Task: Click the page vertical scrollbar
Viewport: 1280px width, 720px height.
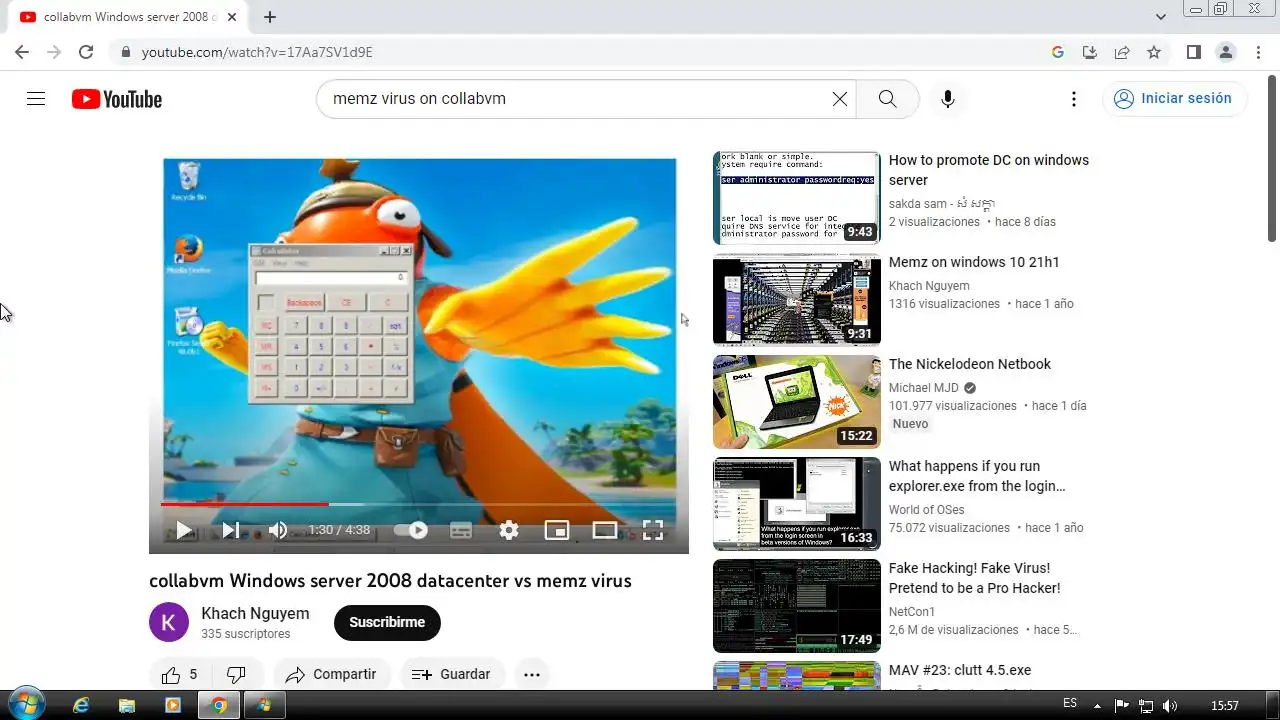Action: tap(1272, 158)
